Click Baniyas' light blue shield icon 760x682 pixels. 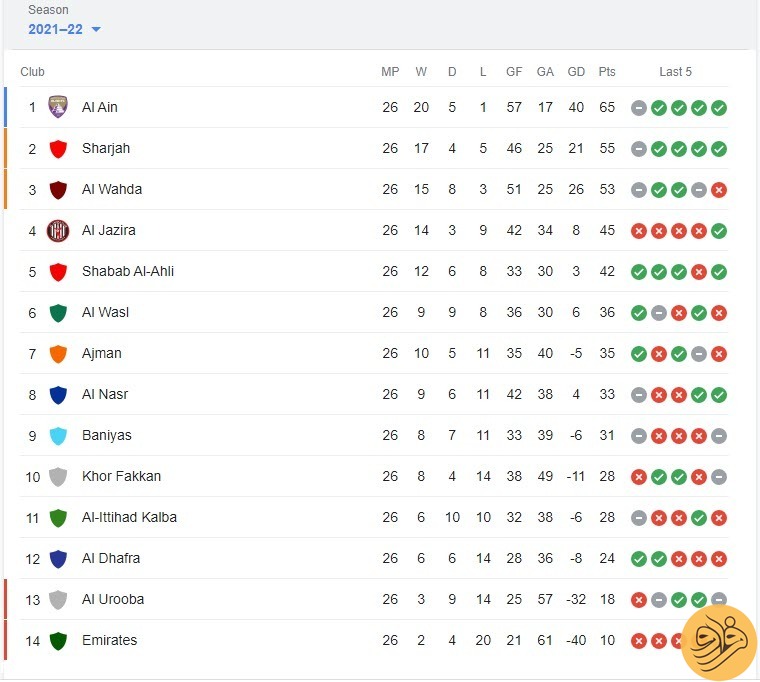coord(58,436)
